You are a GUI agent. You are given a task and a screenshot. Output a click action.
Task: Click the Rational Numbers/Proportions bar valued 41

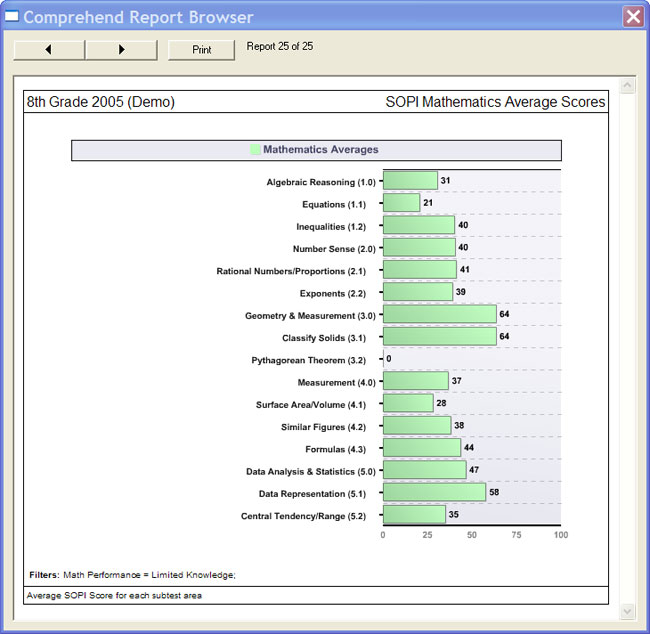tap(420, 270)
